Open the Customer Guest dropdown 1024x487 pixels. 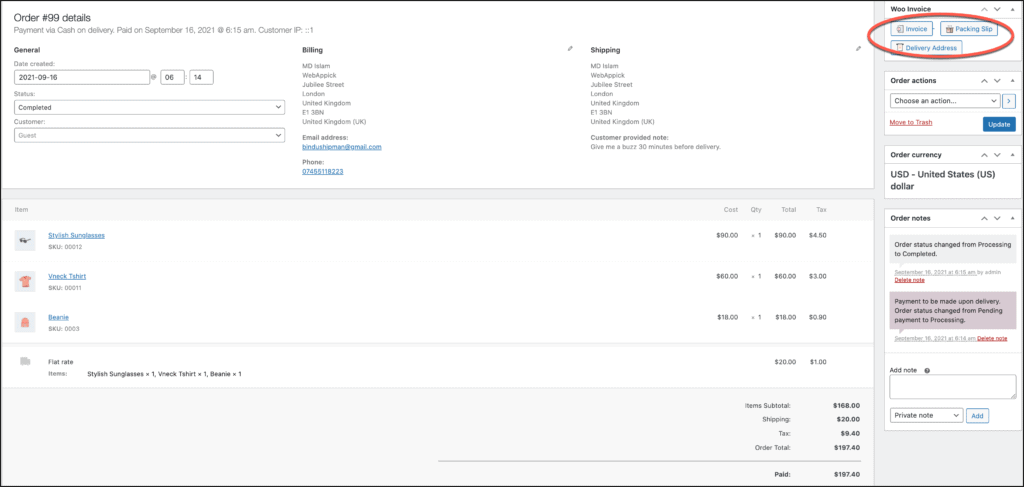coord(149,135)
